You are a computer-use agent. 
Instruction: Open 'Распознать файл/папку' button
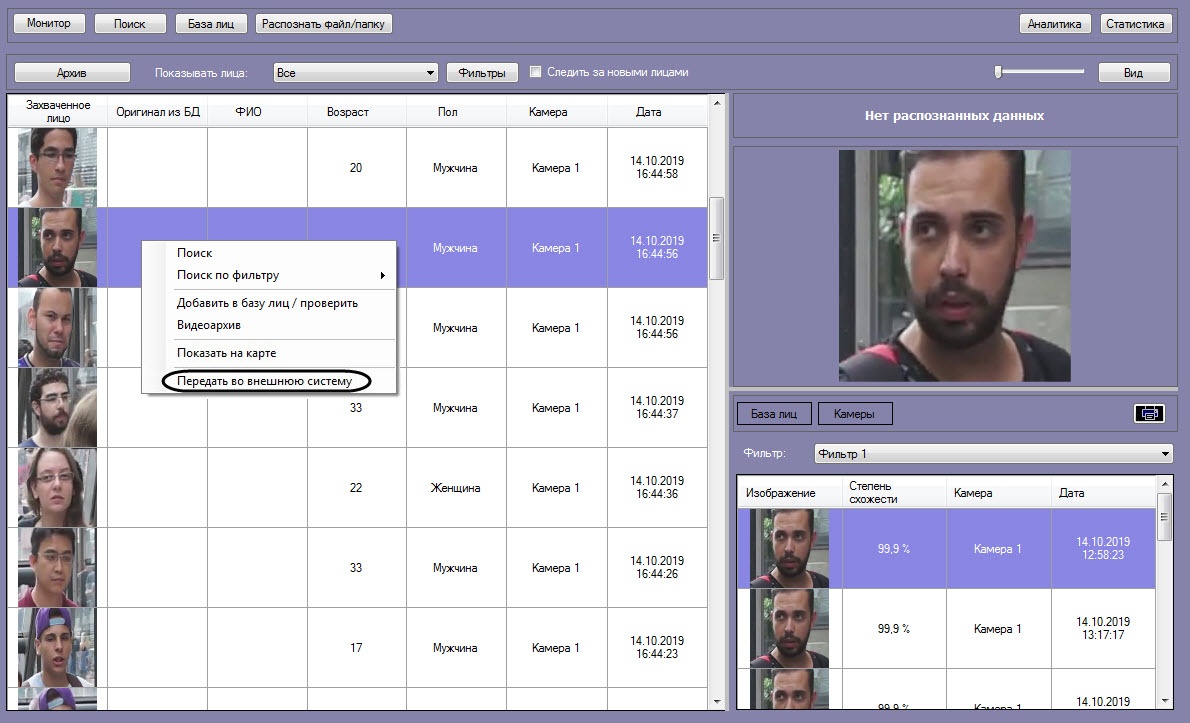(x=323, y=24)
